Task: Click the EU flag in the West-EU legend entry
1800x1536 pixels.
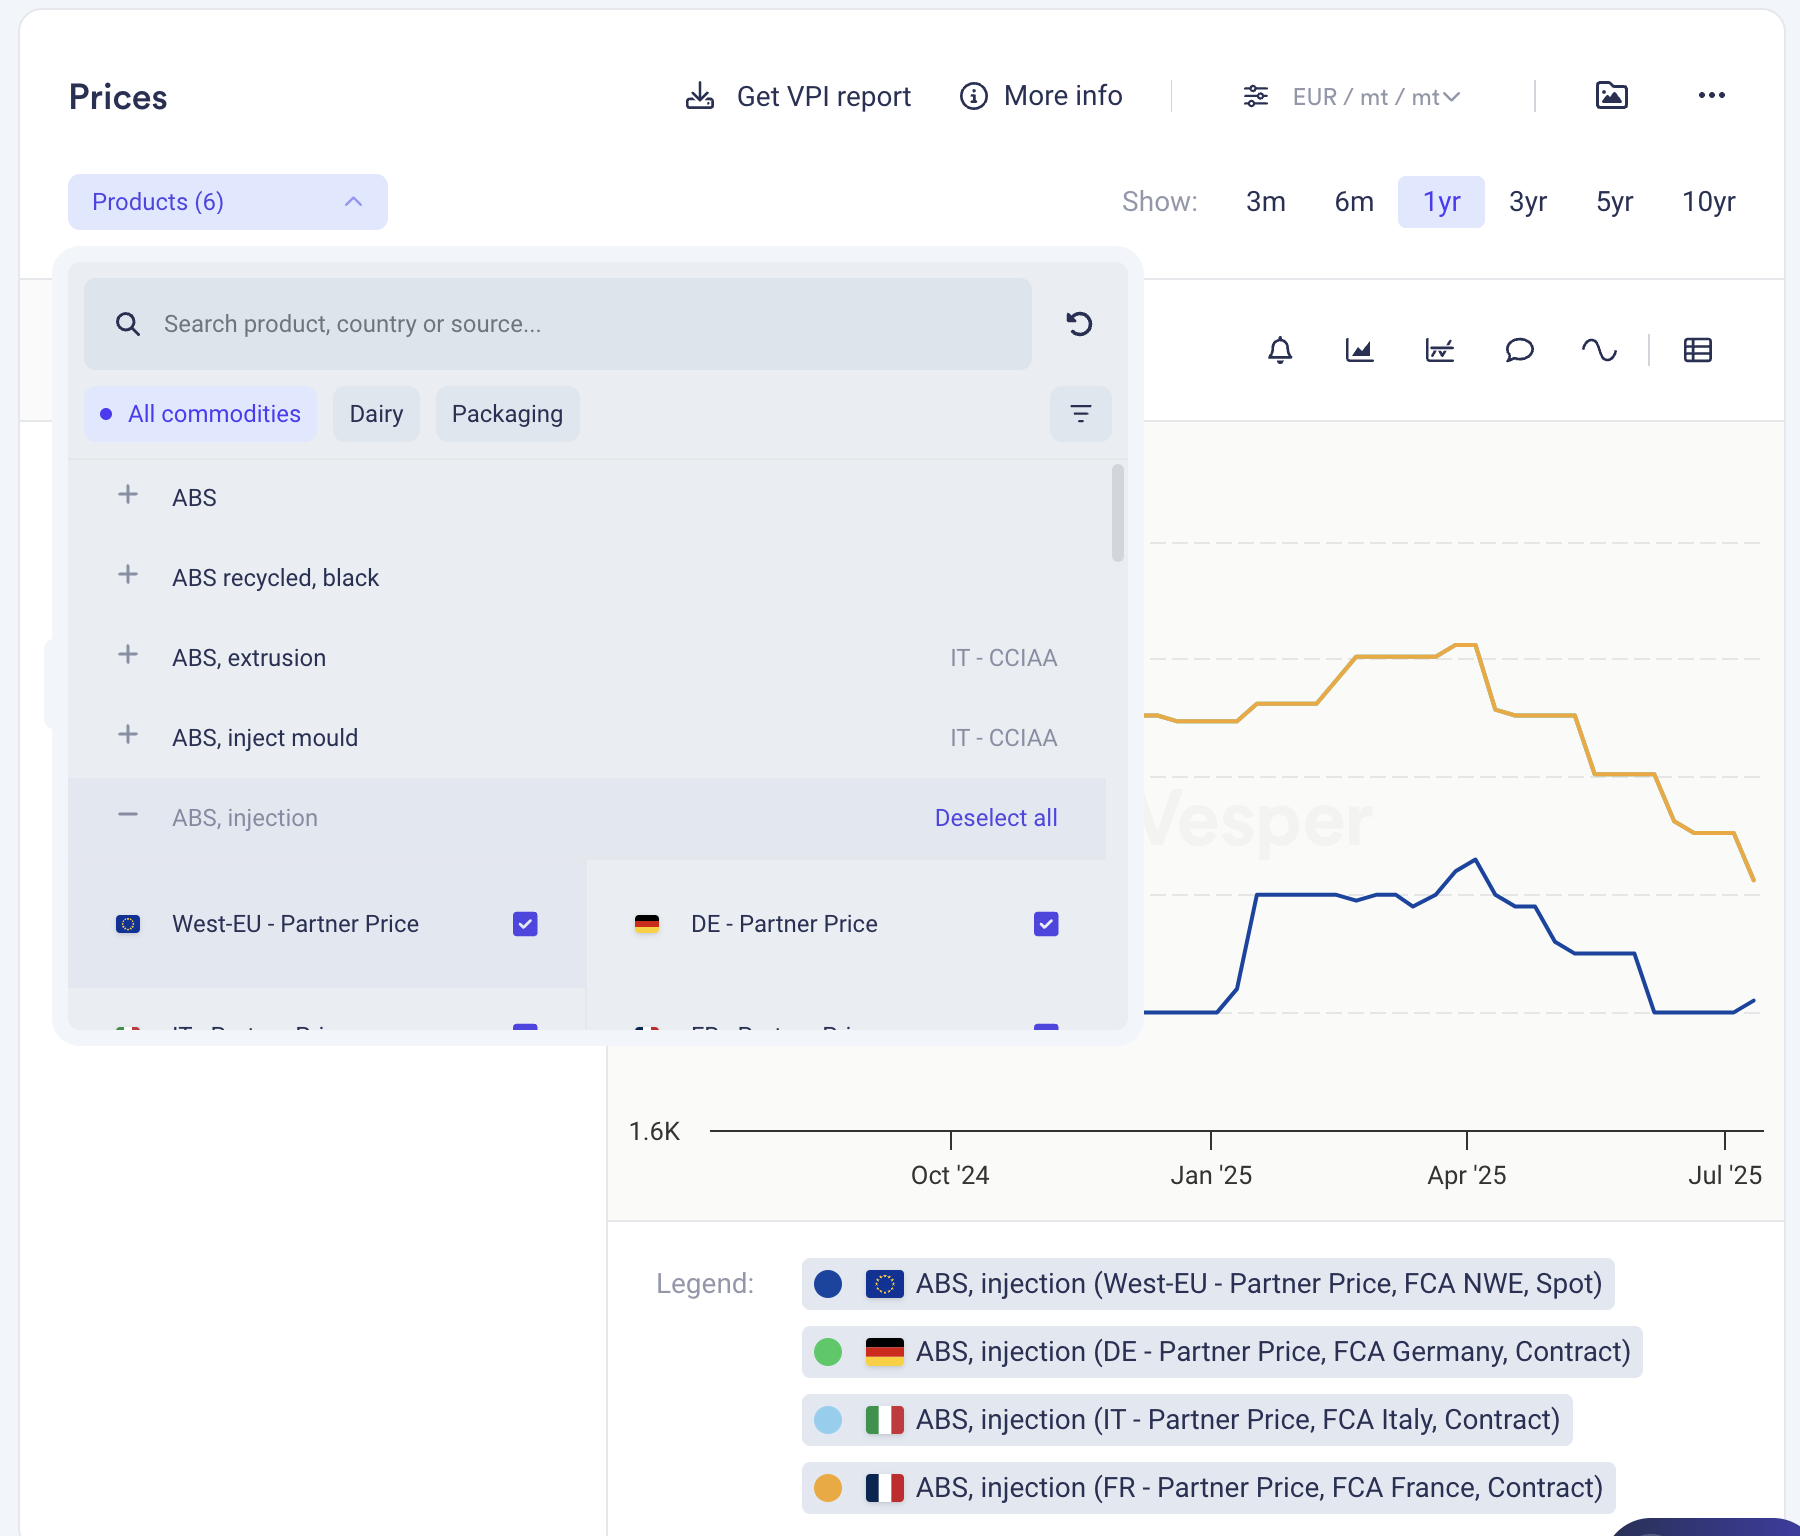Action: 885,1284
